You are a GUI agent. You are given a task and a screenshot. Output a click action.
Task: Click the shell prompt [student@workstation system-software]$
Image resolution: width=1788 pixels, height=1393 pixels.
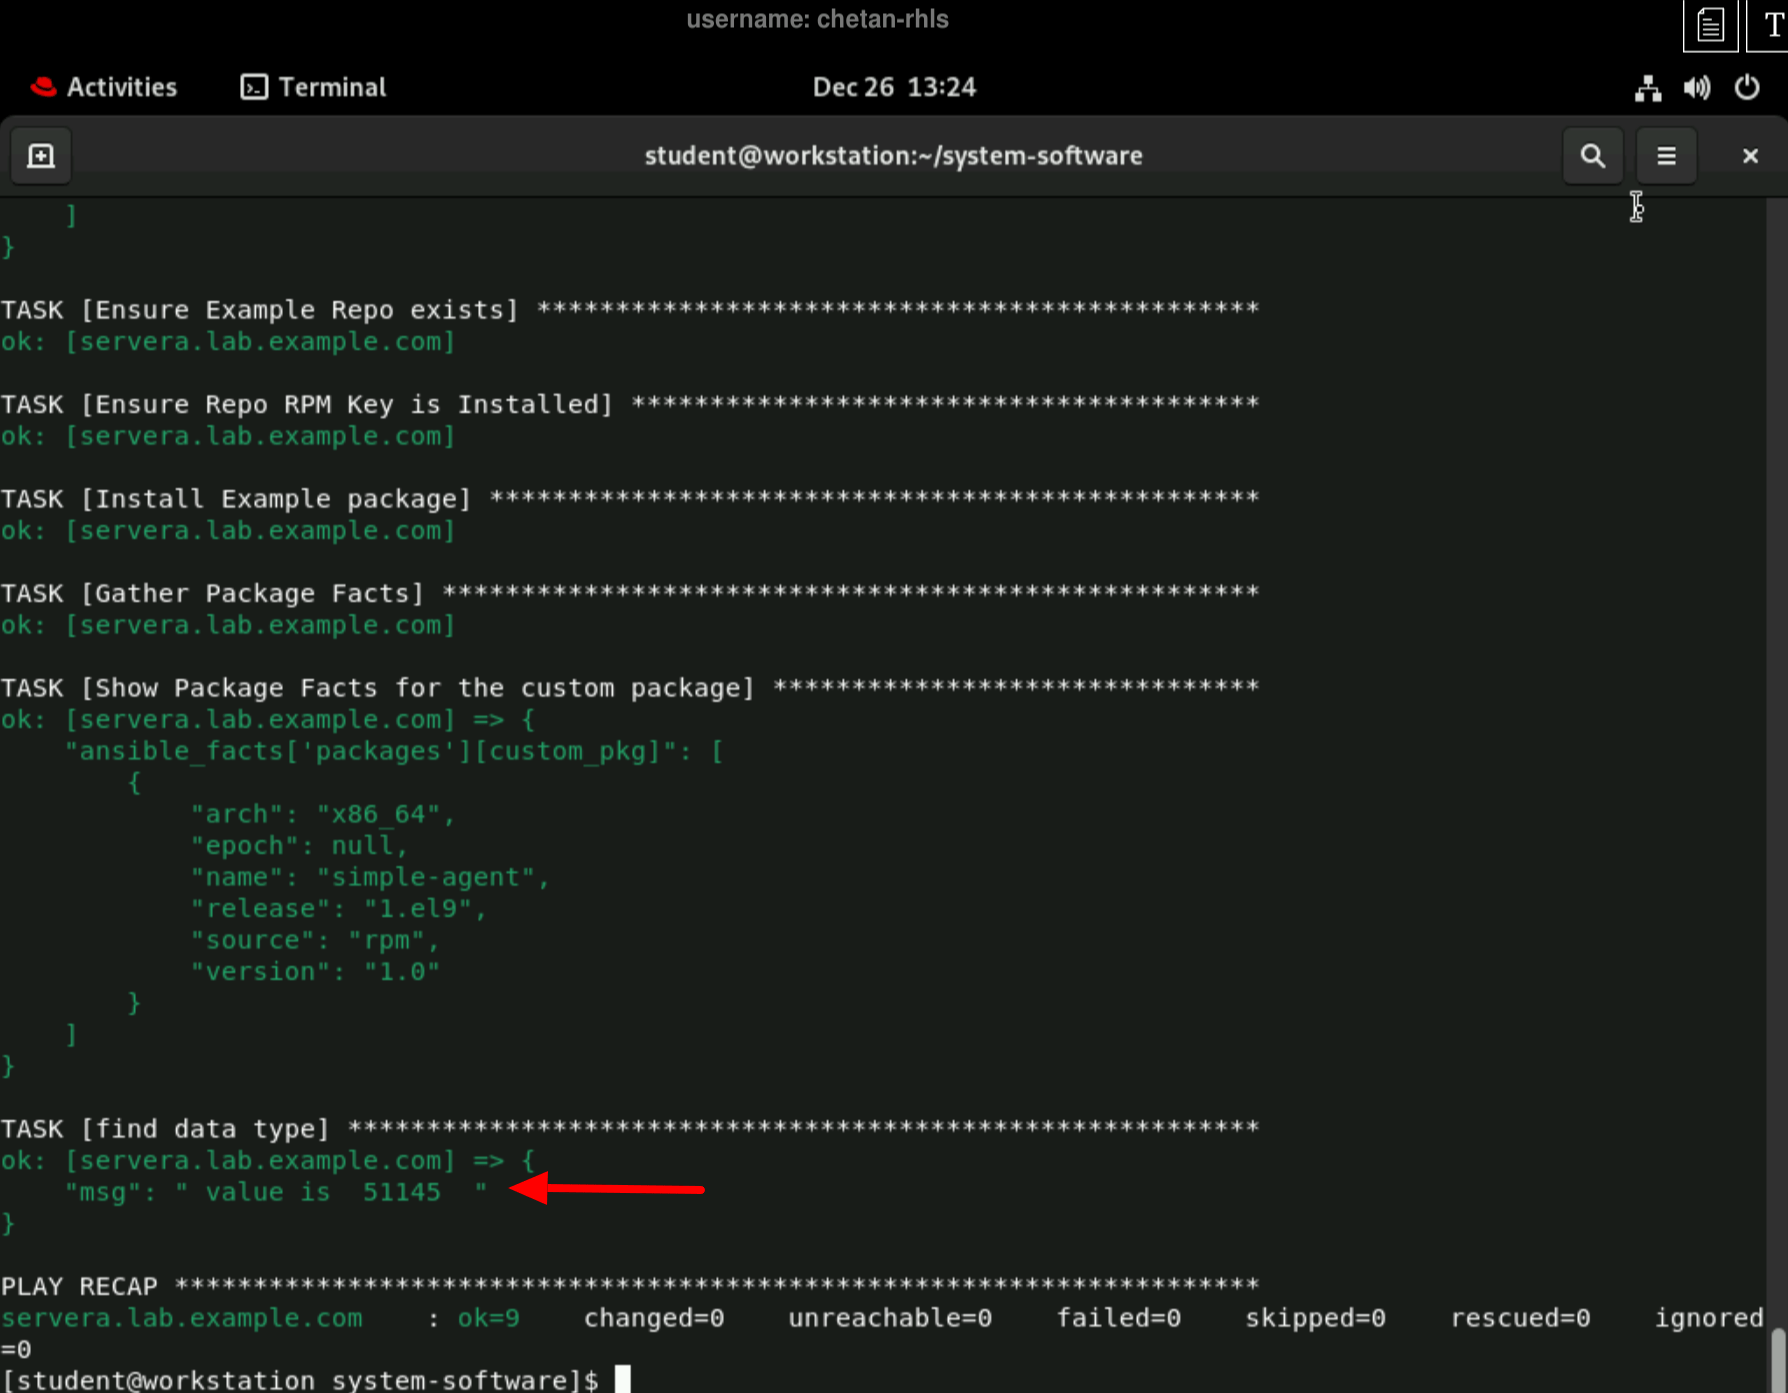(299, 1380)
